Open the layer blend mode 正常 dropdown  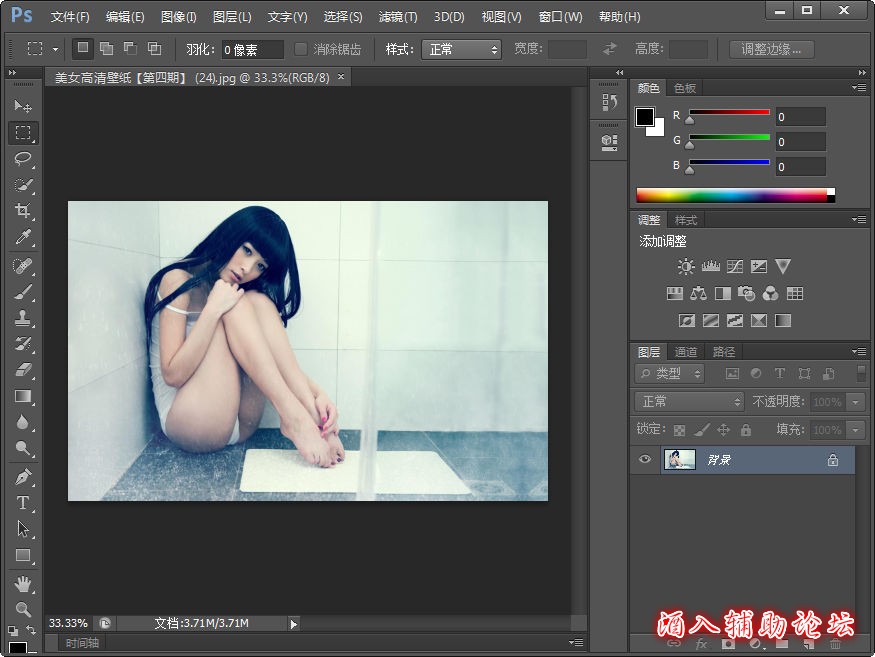tap(689, 401)
